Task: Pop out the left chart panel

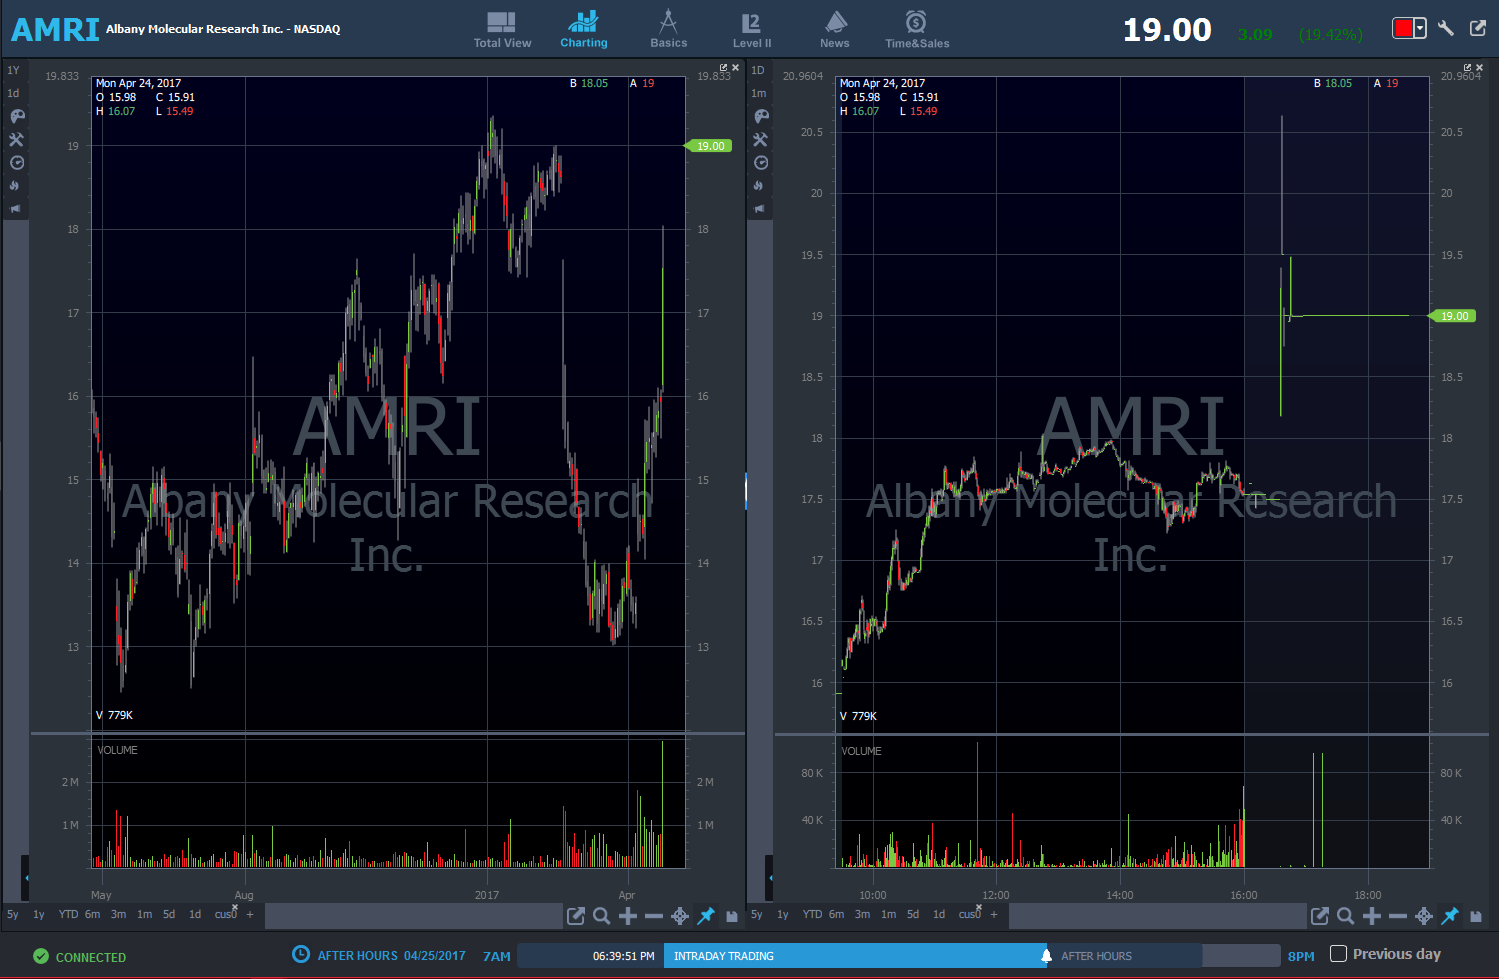Action: coord(724,68)
